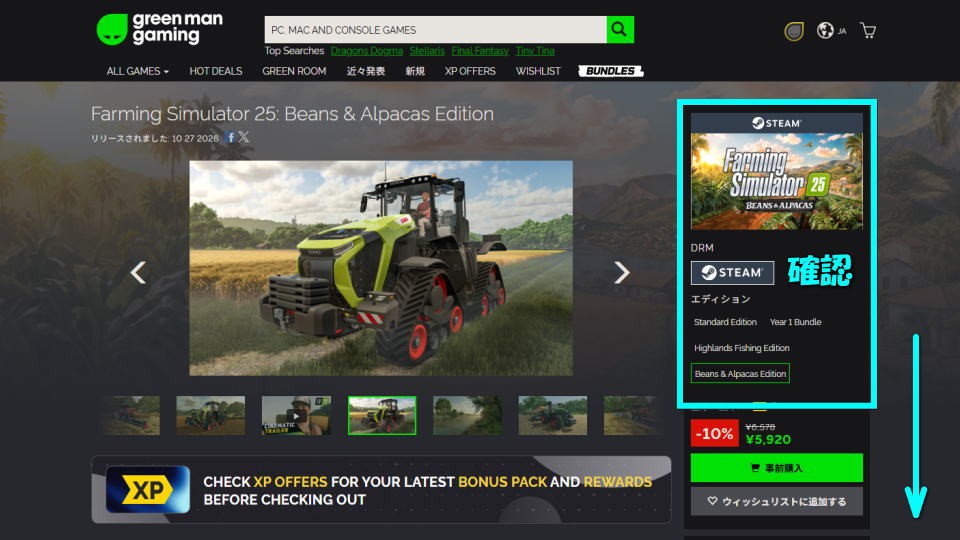
Task: Click the XP badge in banner
Action: [x=148, y=489]
